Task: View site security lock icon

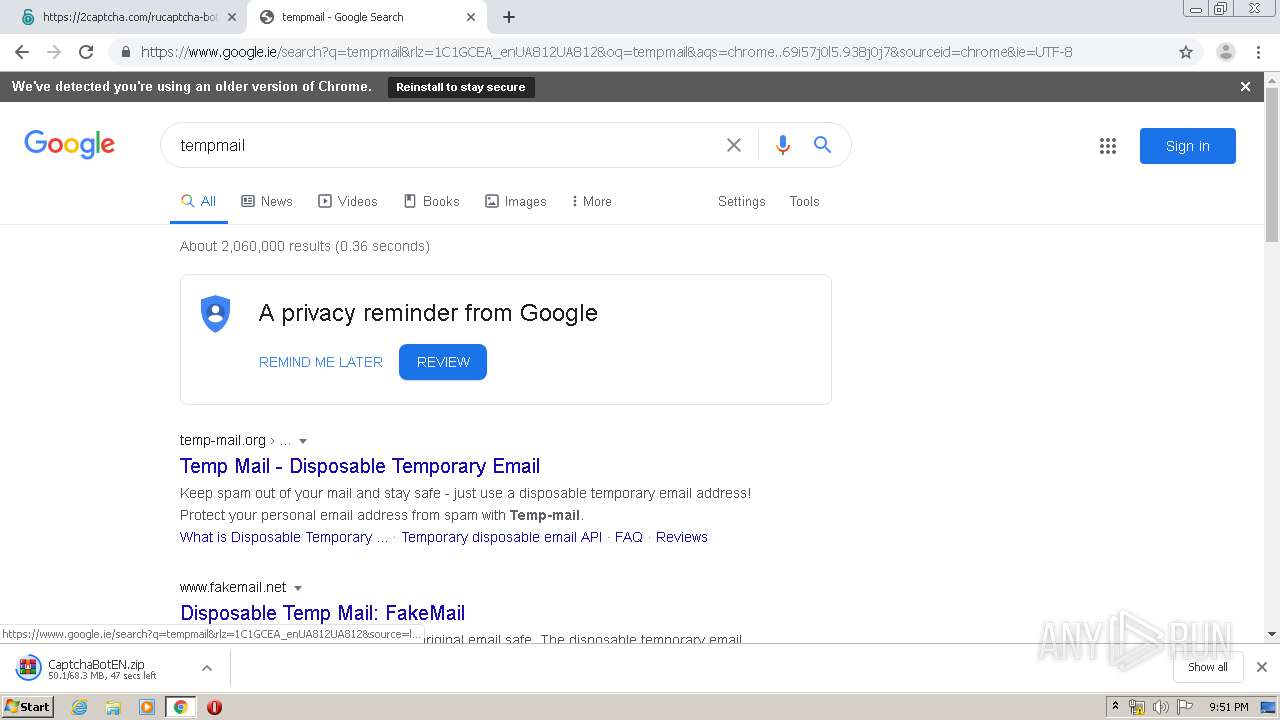Action: 125,52
